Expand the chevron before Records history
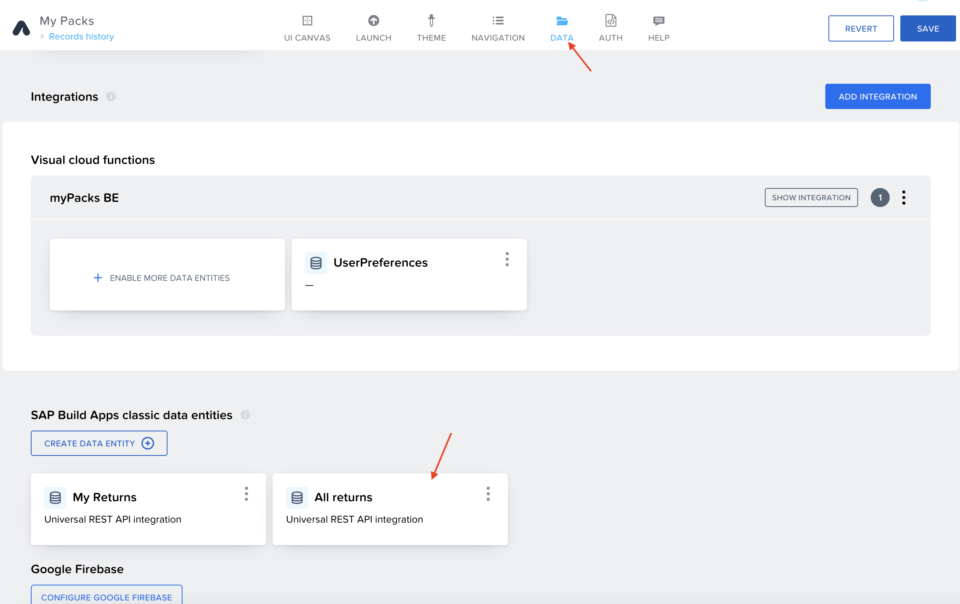Screen dimensions: 960x604 point(42,37)
